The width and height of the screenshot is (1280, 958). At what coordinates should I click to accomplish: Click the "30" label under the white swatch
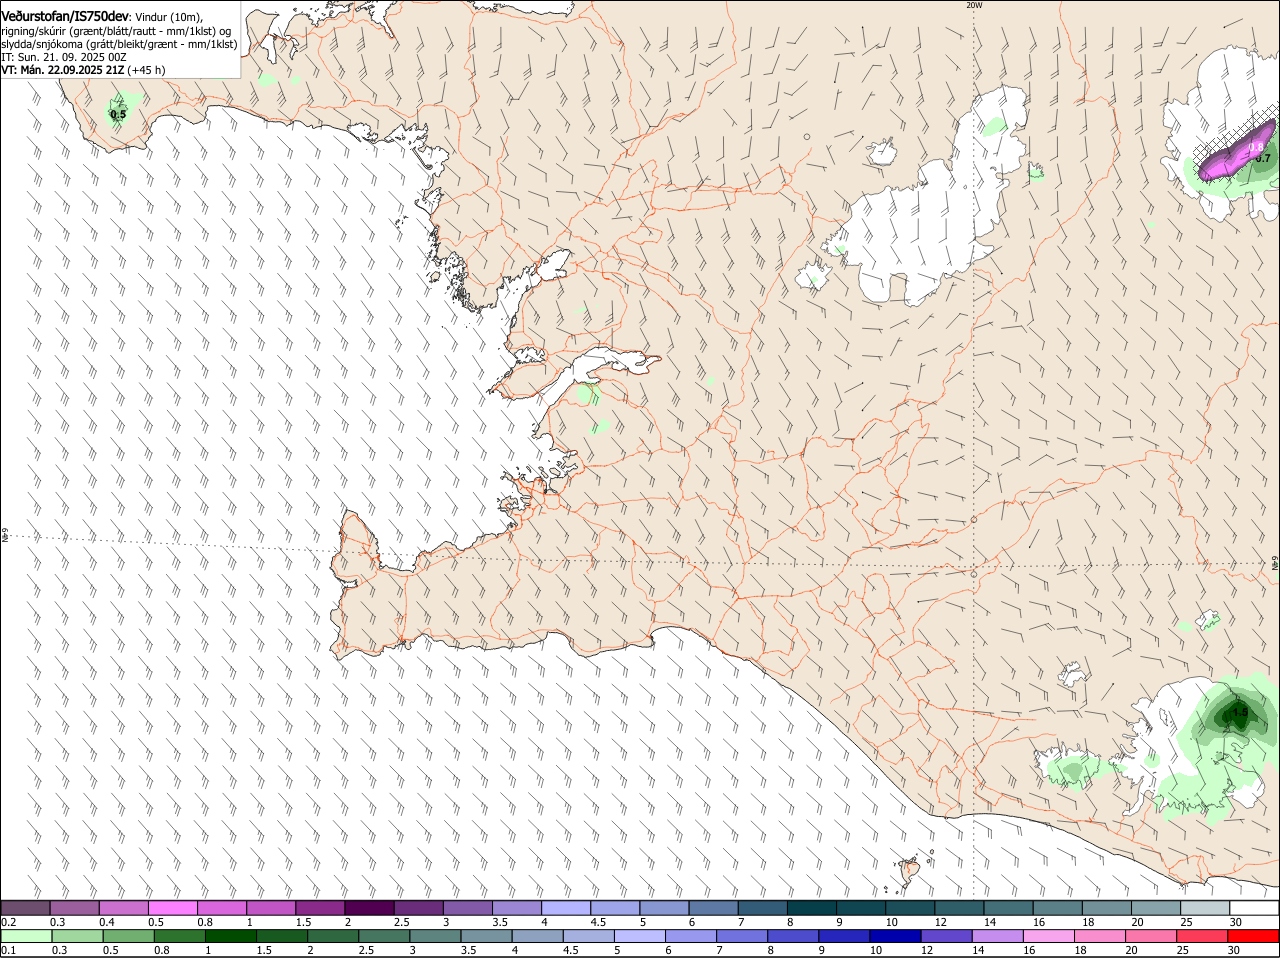click(x=1236, y=922)
